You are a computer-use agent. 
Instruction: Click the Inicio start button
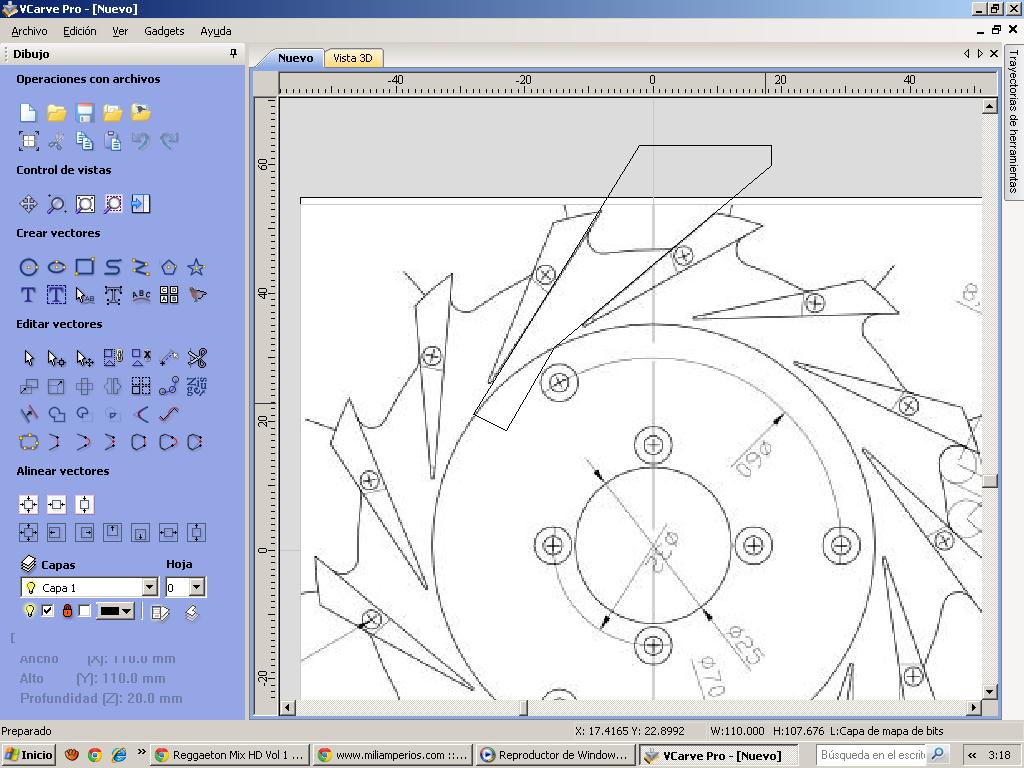pos(29,755)
